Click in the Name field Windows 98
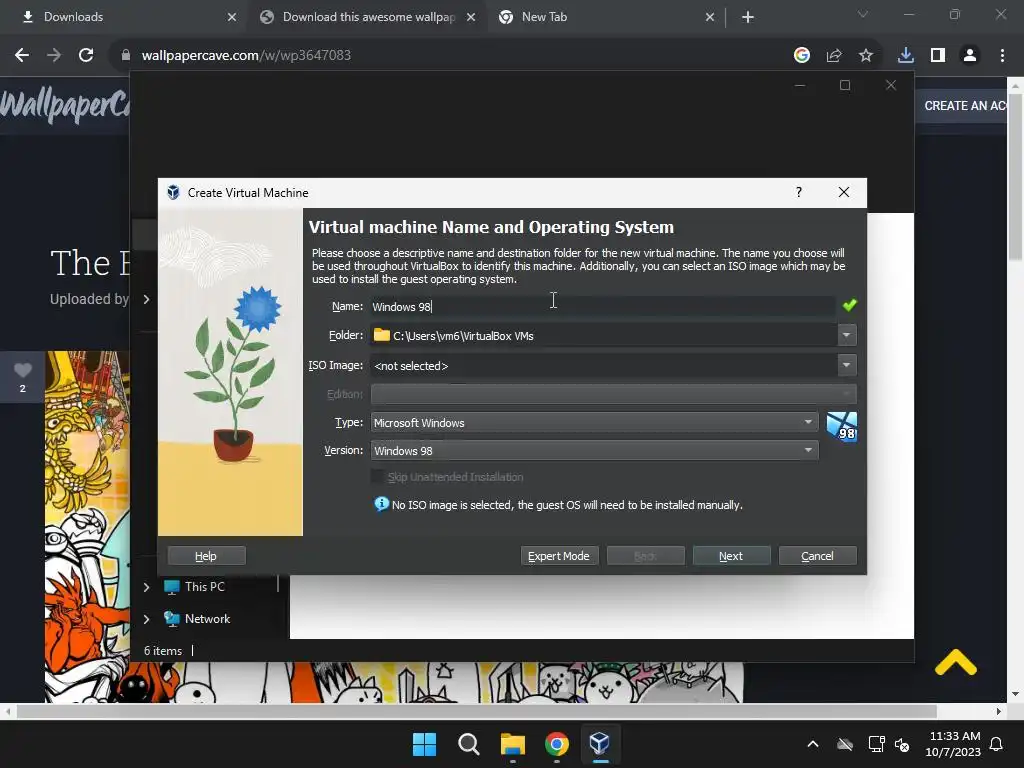The image size is (1024, 768). pos(603,306)
